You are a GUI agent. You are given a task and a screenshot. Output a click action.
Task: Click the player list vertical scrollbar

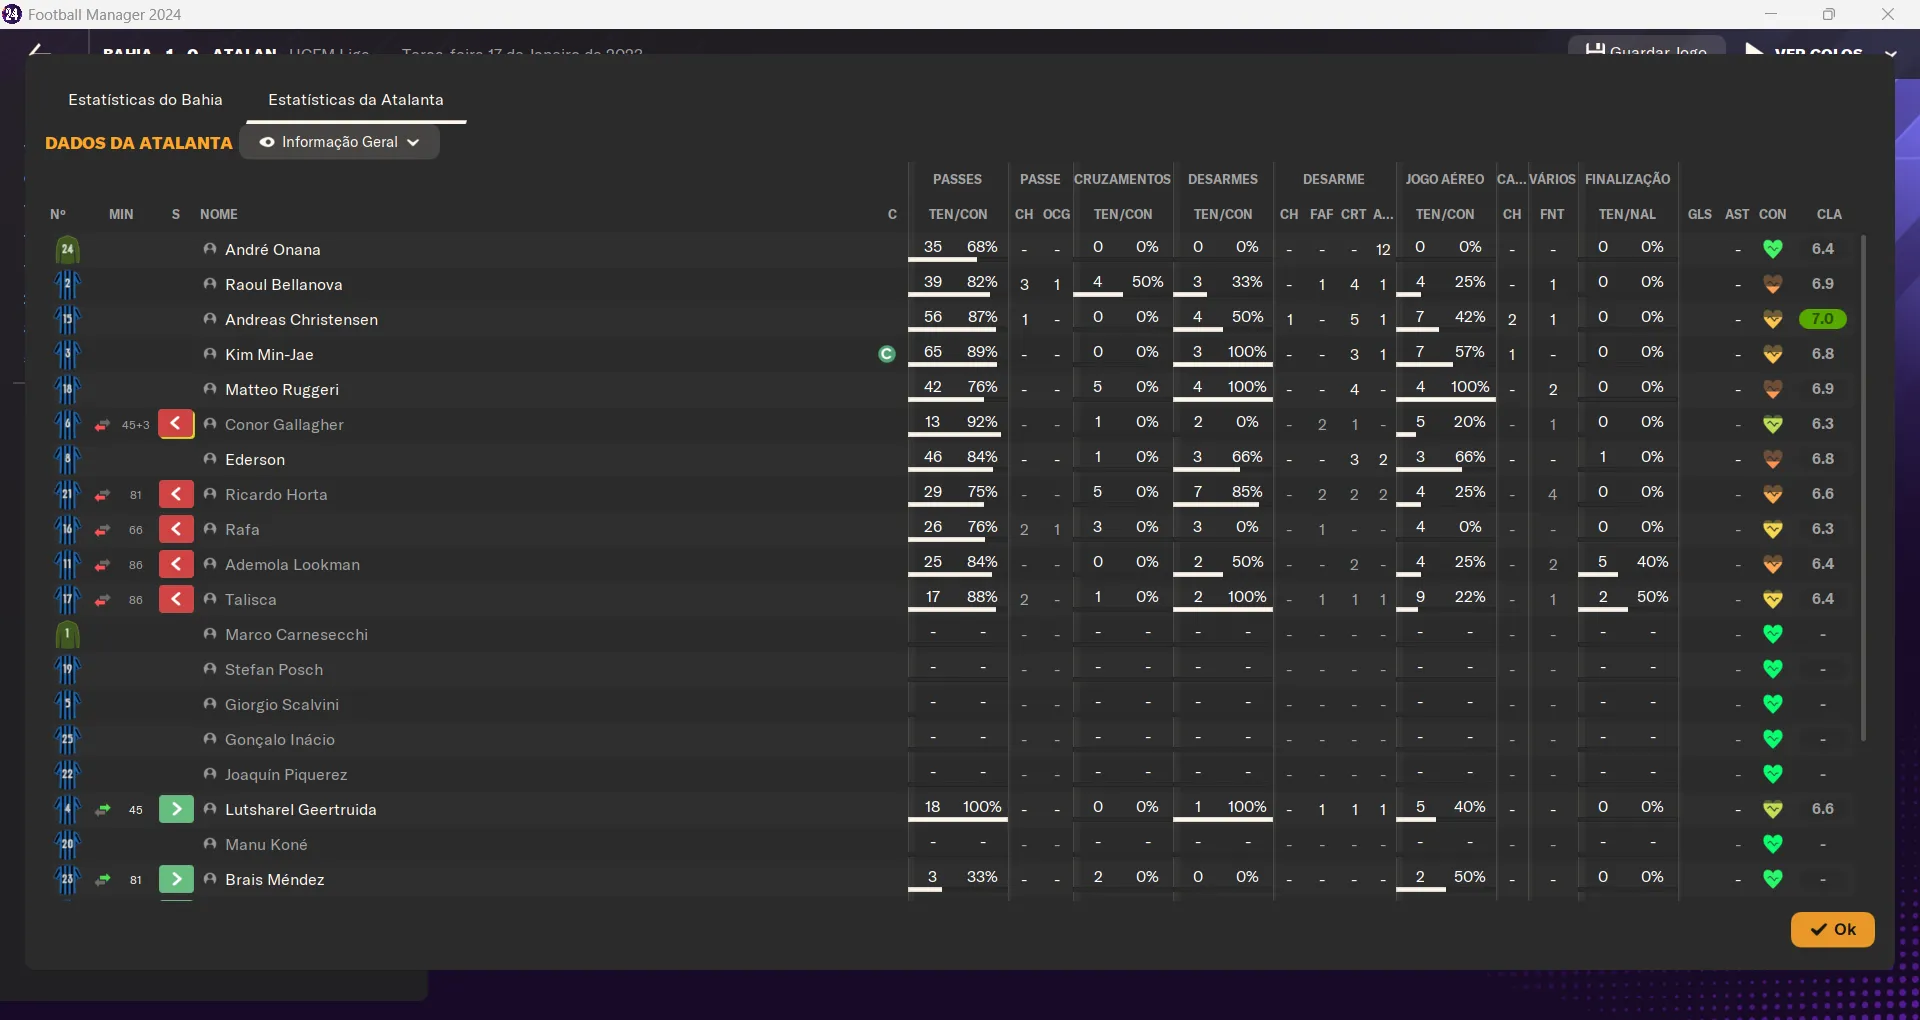tap(1863, 488)
